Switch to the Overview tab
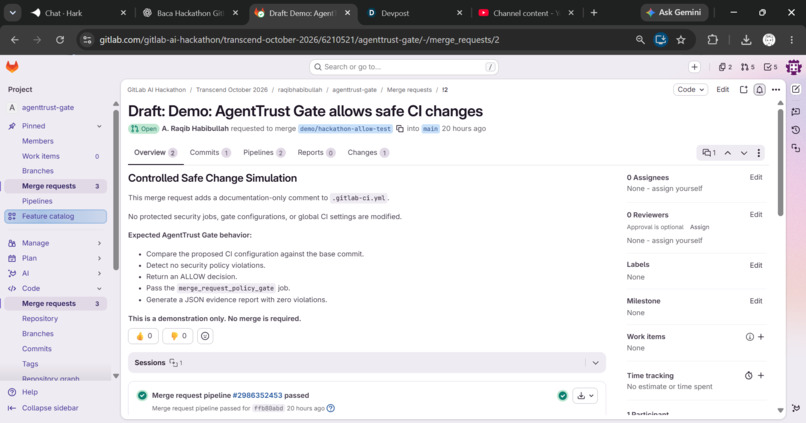Viewport: 806px width, 423px height. (x=155, y=153)
